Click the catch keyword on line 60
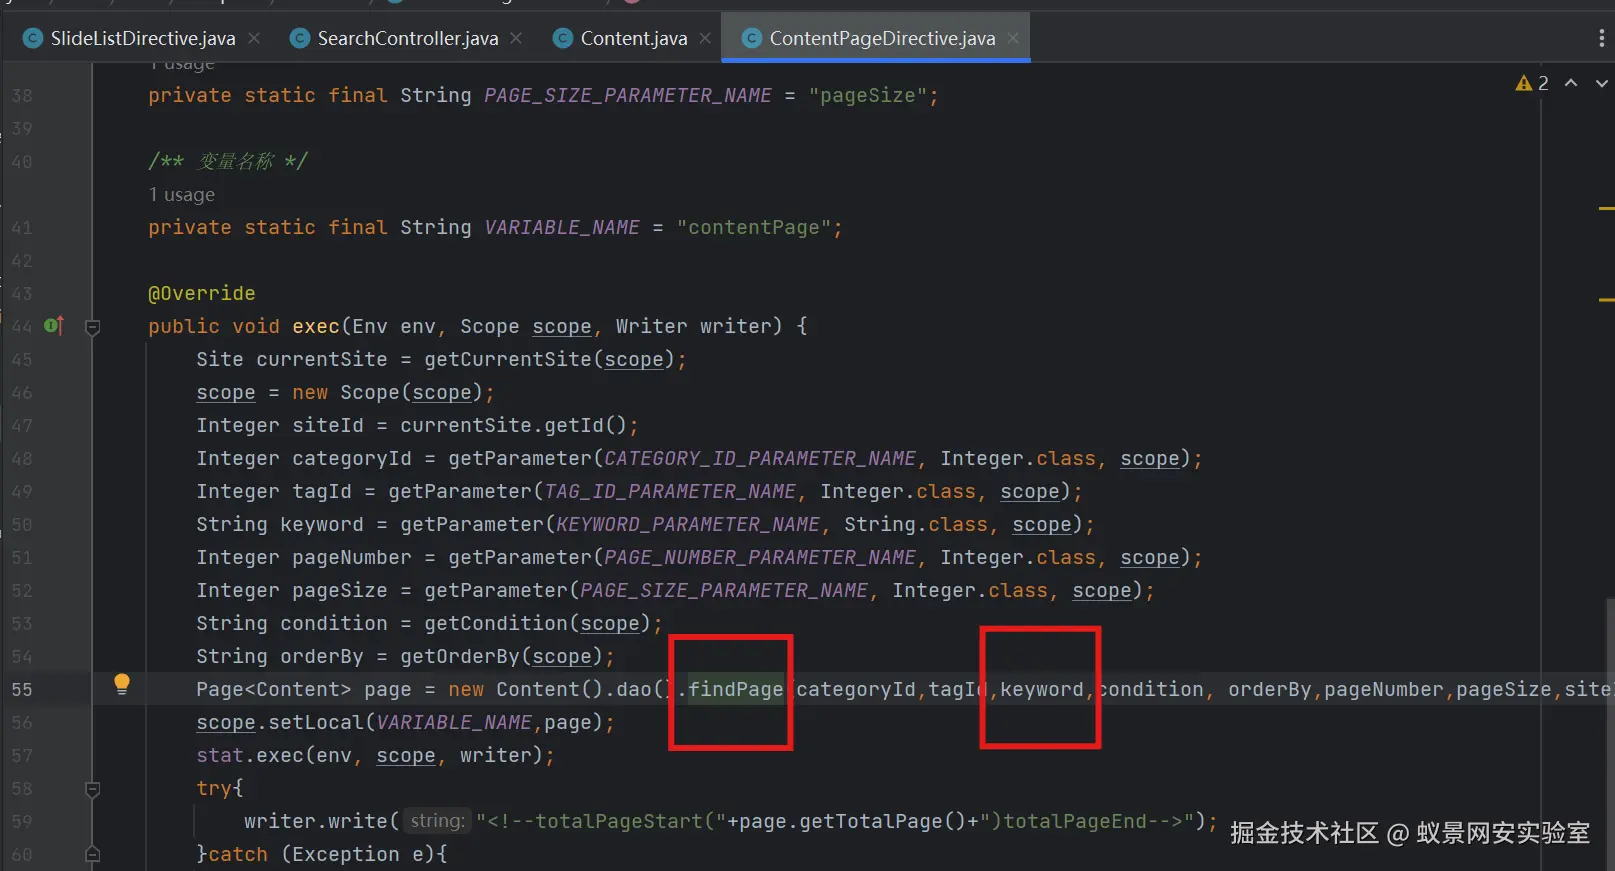 click(x=238, y=854)
